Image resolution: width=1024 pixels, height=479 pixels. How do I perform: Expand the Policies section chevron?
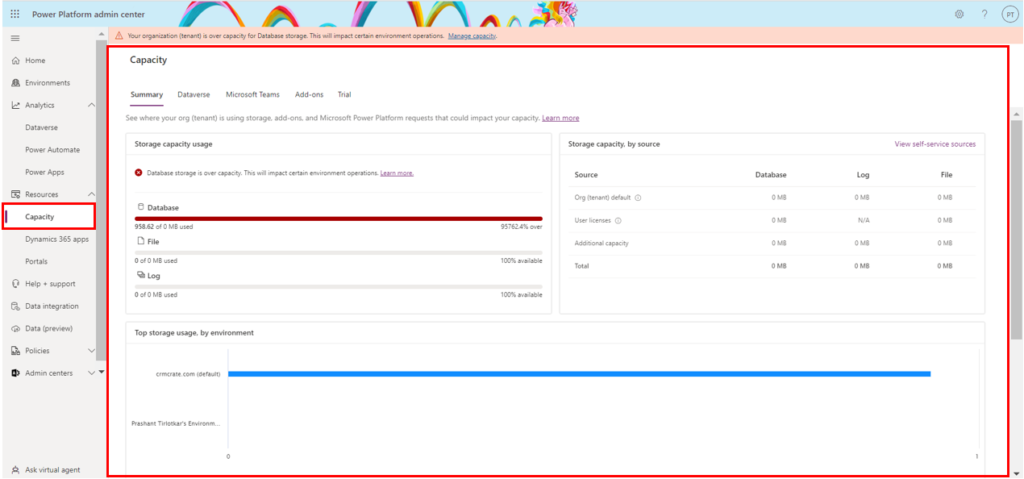tap(92, 351)
